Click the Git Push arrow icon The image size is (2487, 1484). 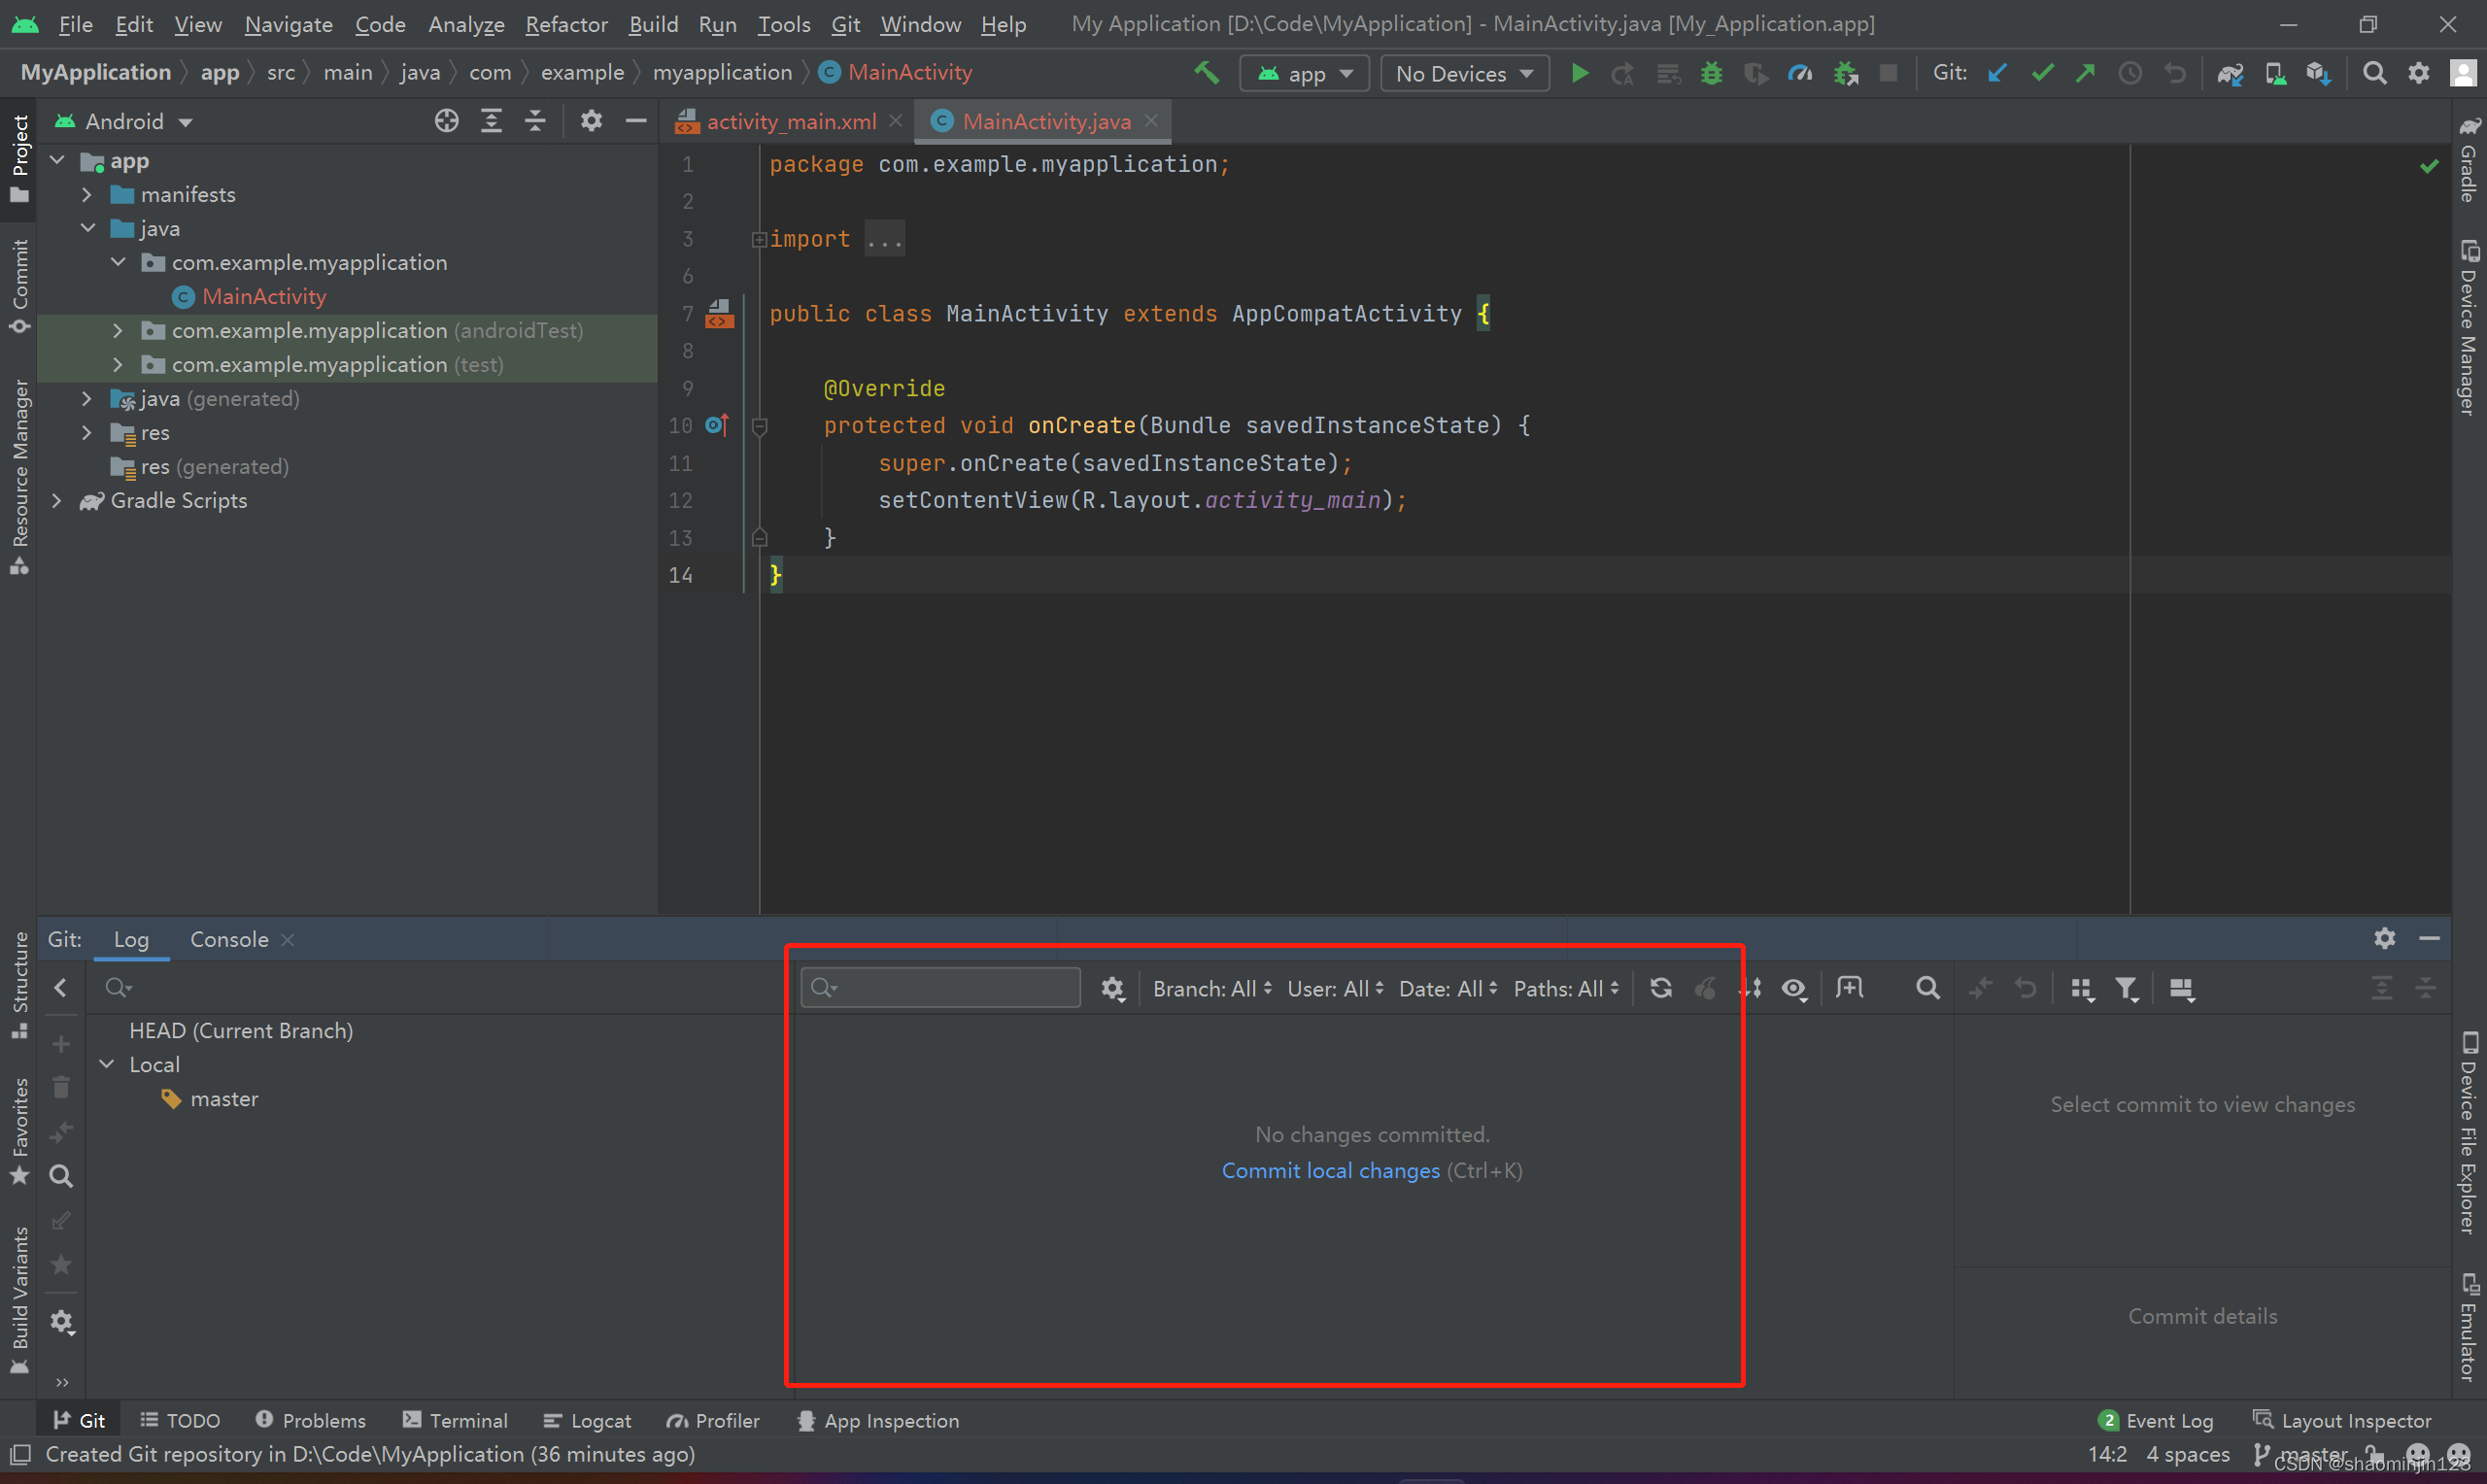pos(2086,73)
